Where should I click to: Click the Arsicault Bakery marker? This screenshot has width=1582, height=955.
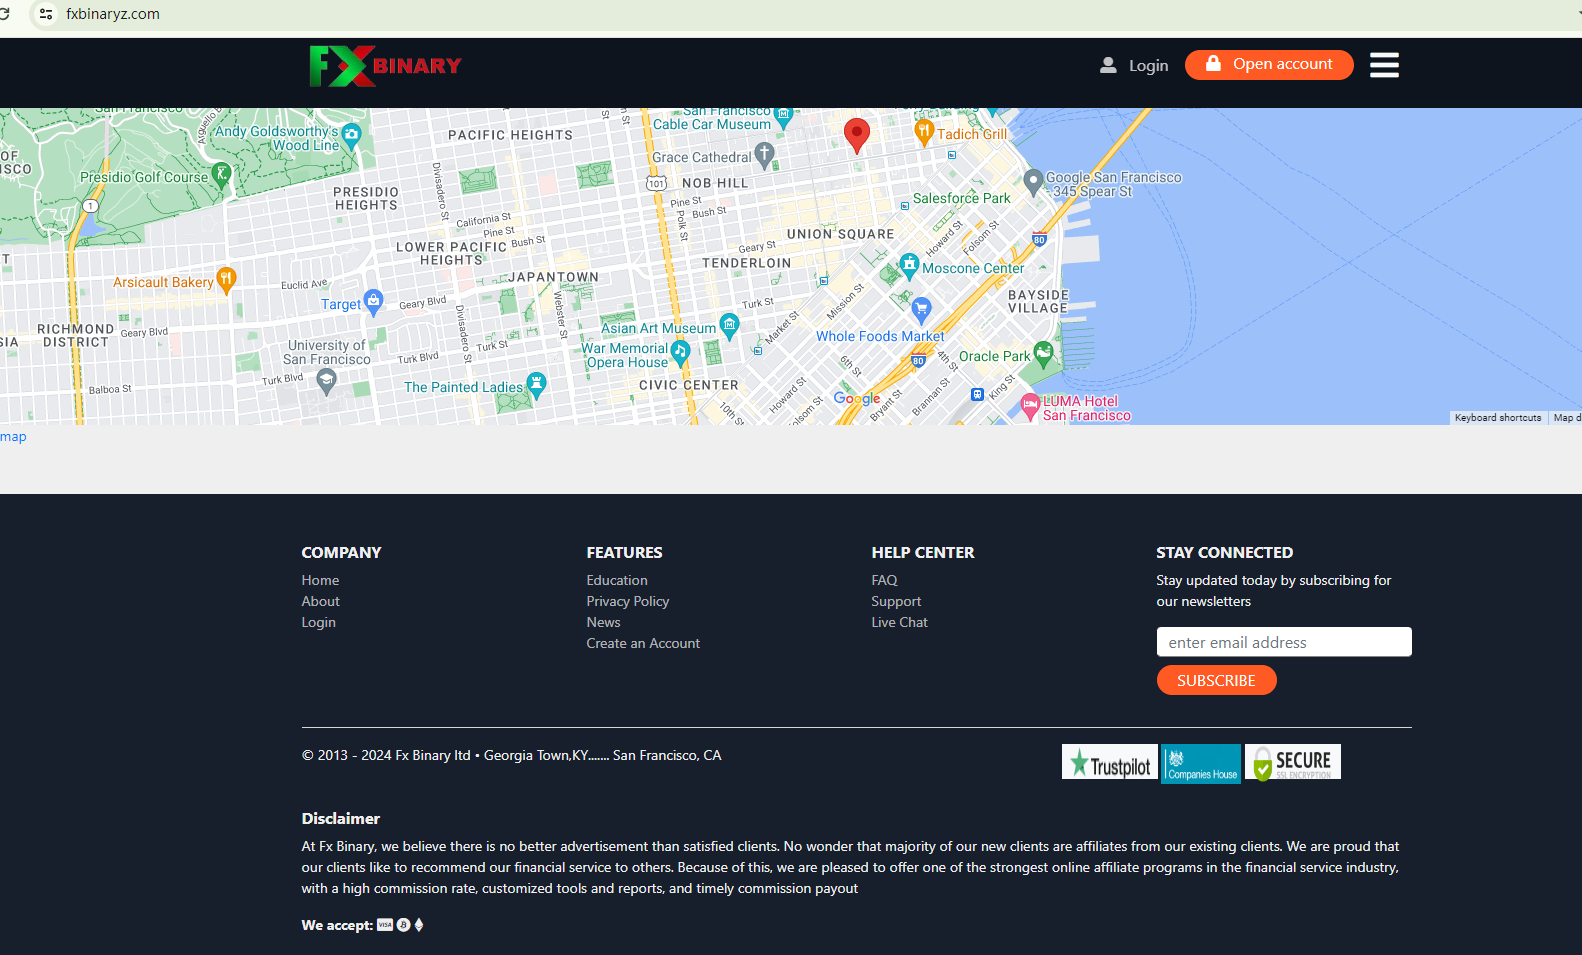pyautogui.click(x=227, y=280)
